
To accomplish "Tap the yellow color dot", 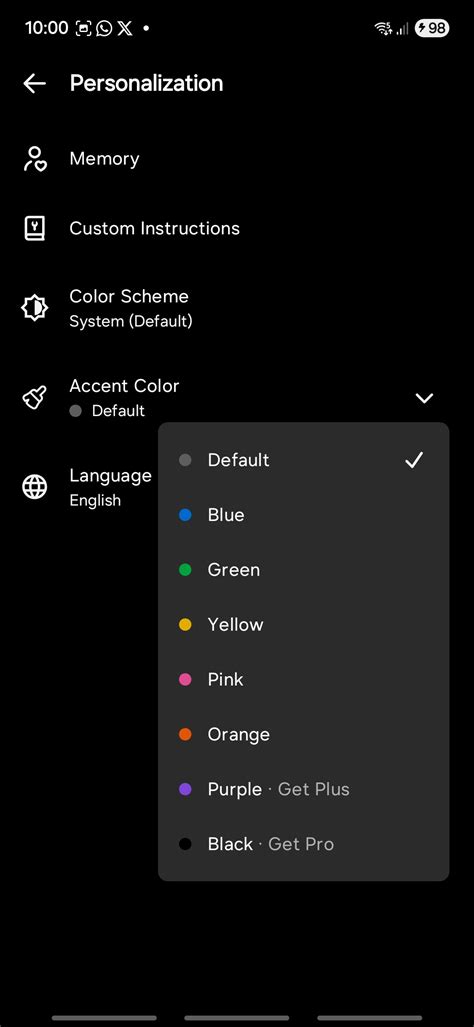I will pyautogui.click(x=185, y=625).
